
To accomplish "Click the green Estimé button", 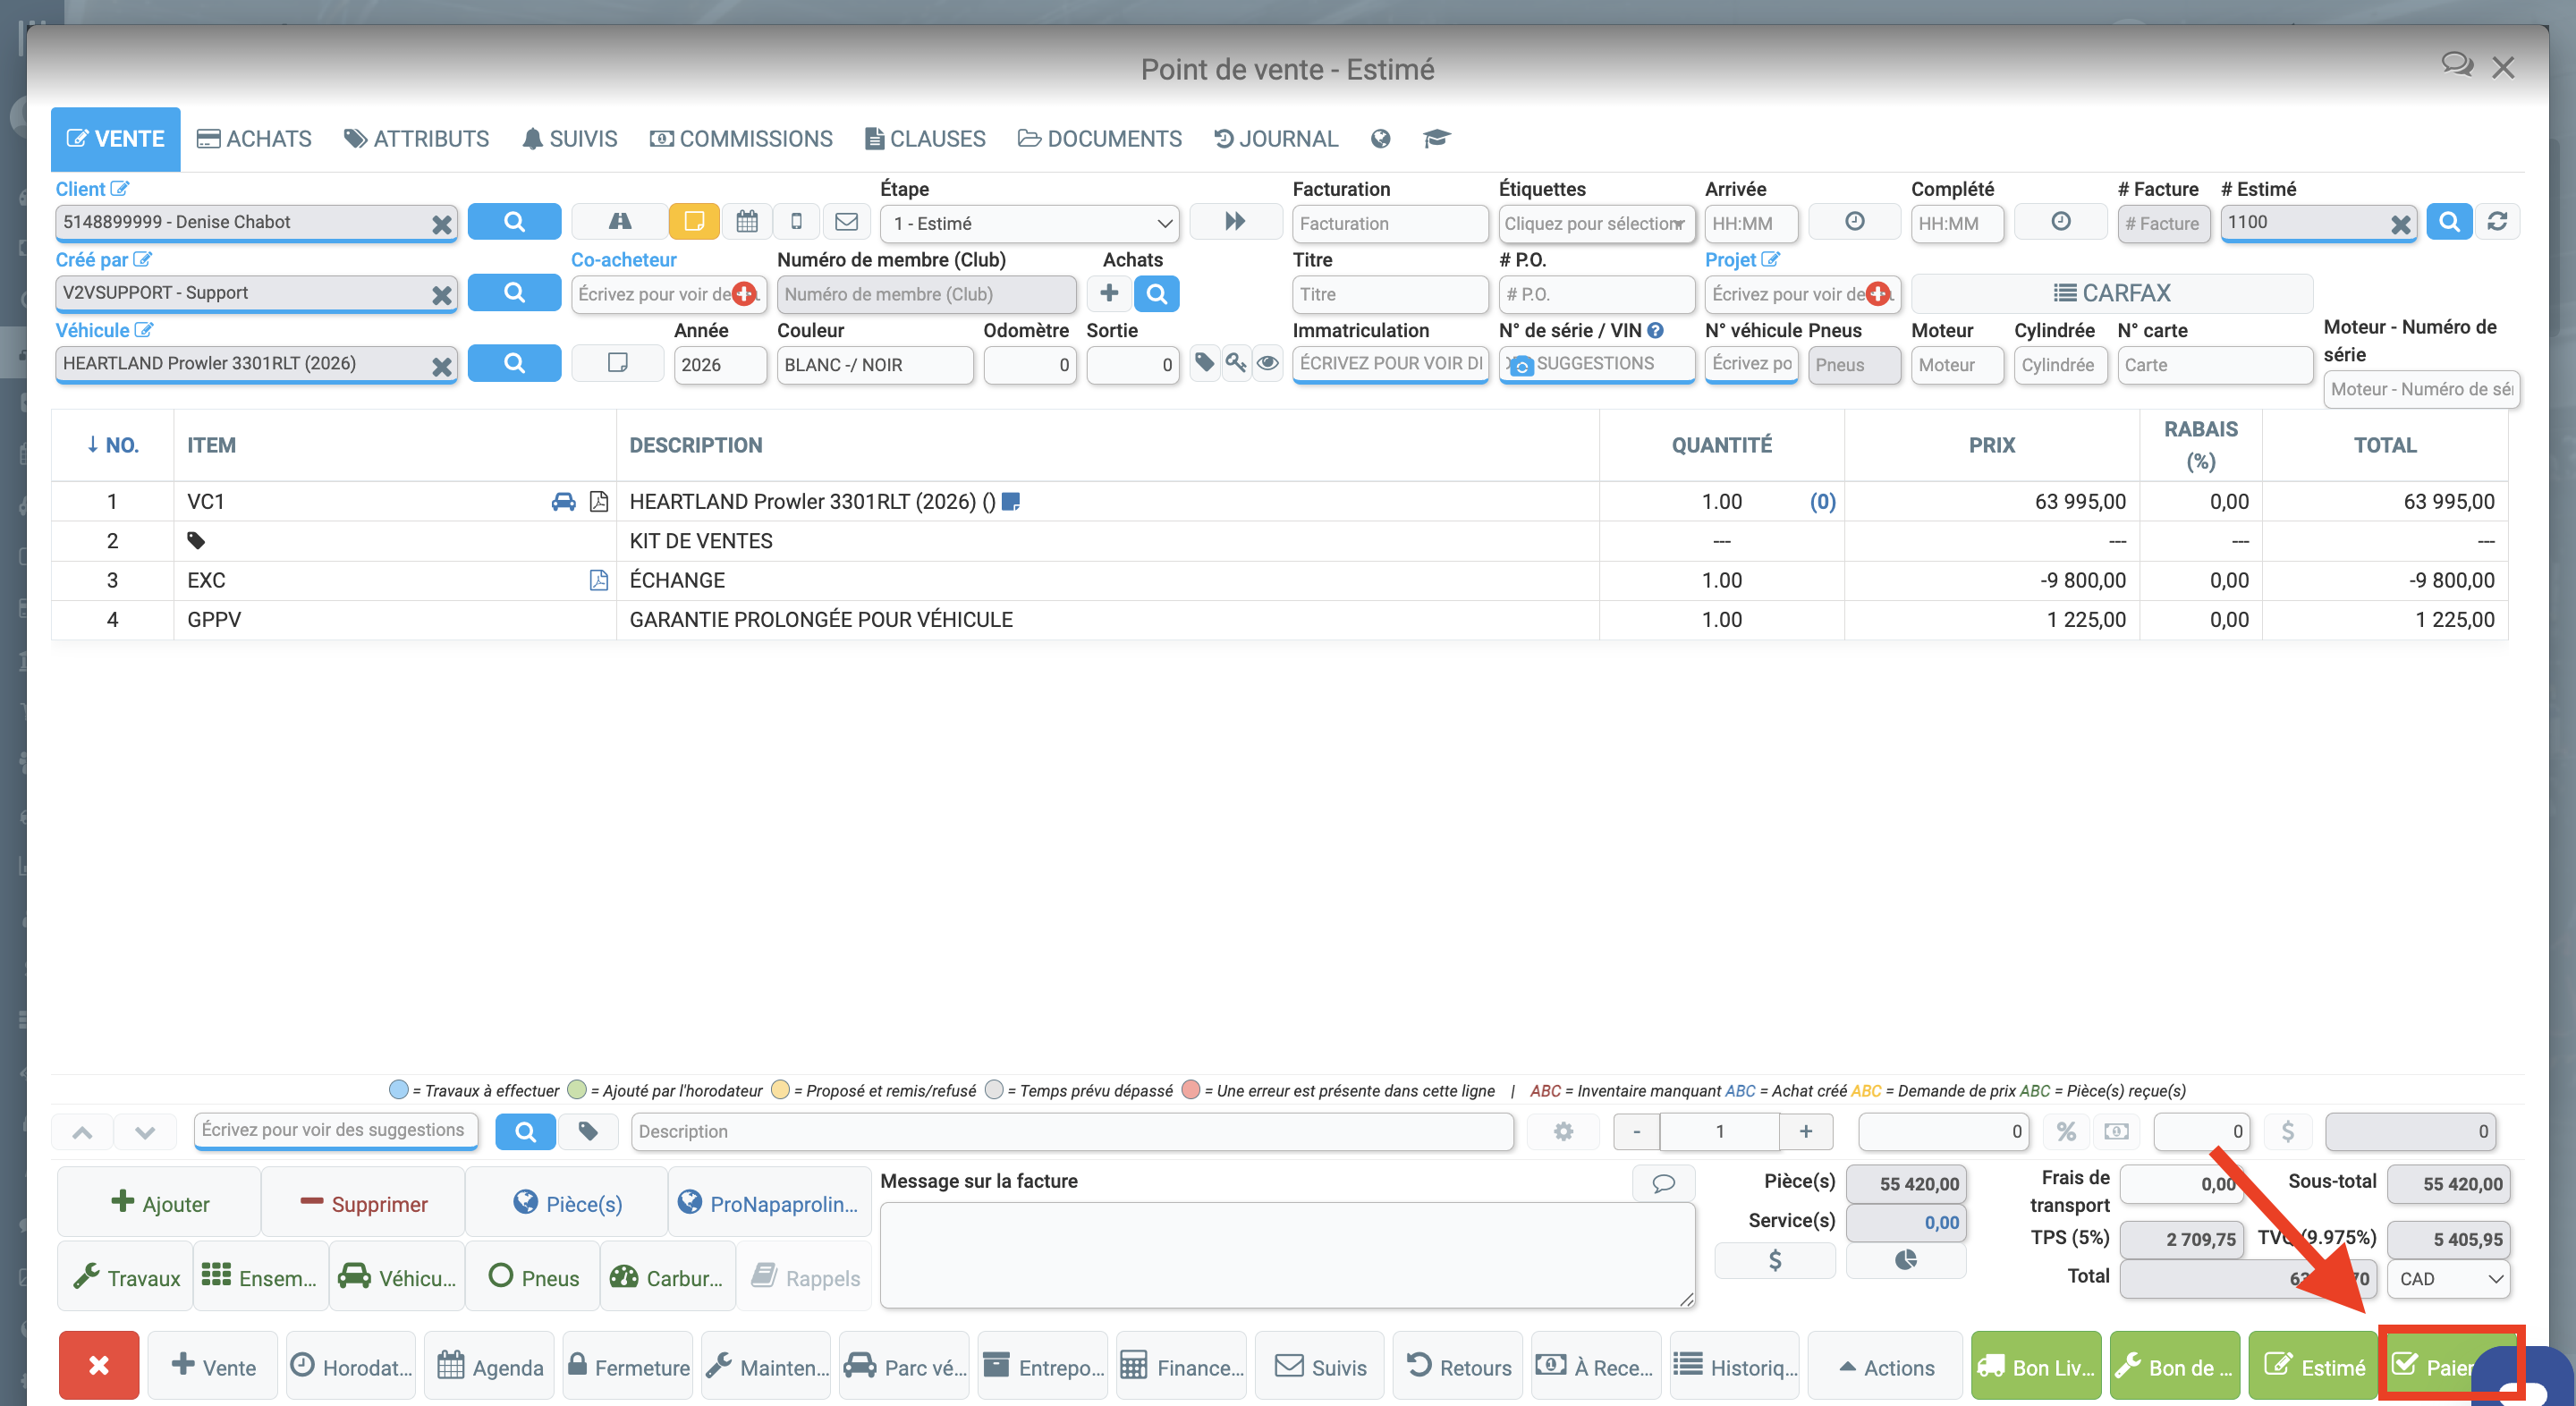I will (2314, 1366).
